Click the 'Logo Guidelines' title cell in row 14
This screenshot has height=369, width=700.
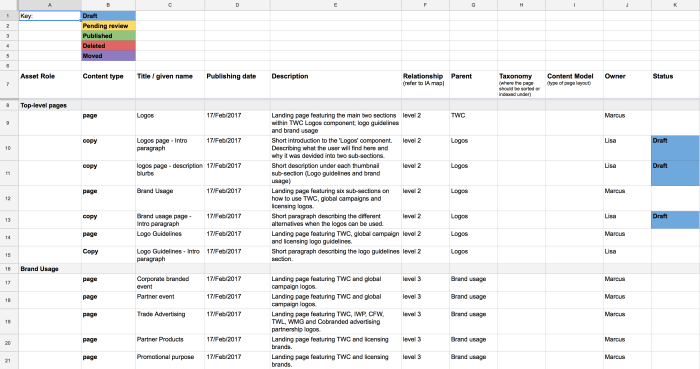[x=170, y=237]
